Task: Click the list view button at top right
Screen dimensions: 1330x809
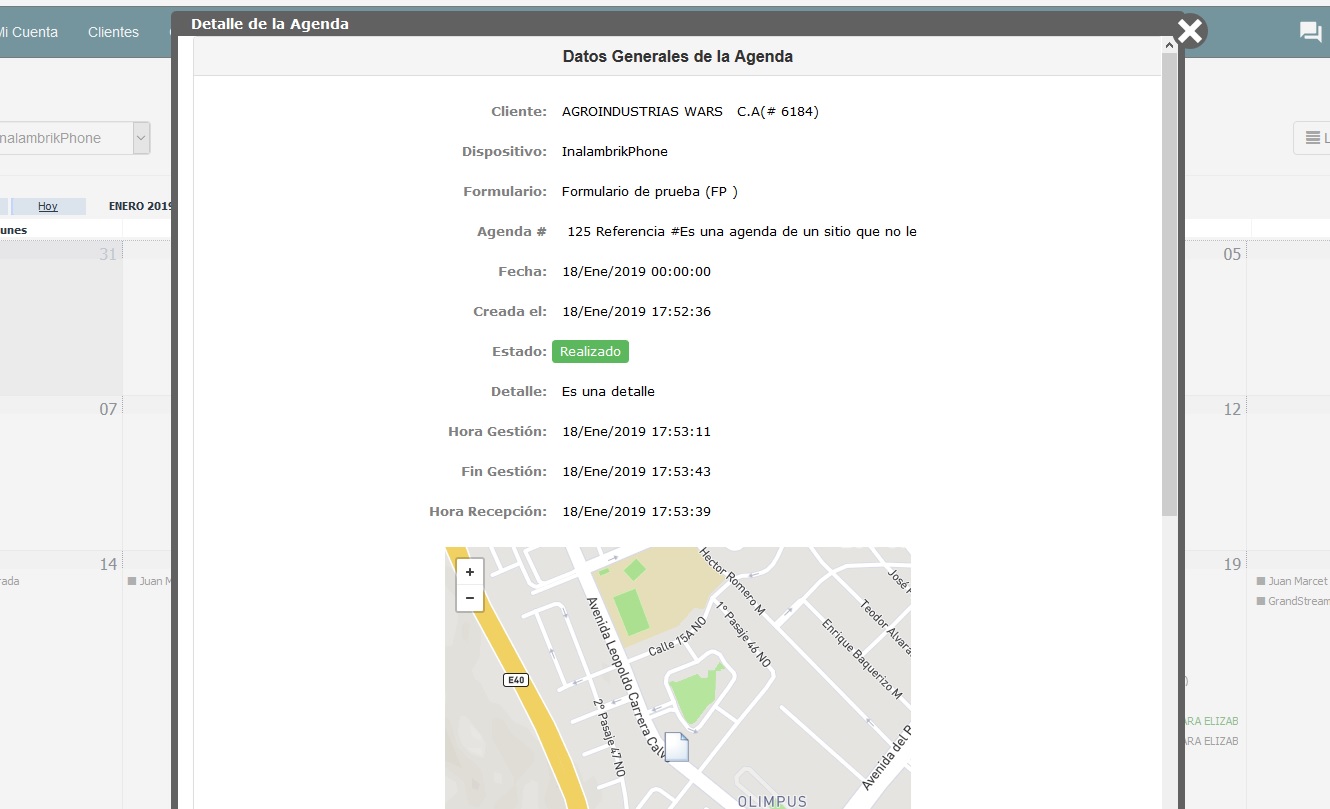Action: 1312,138
